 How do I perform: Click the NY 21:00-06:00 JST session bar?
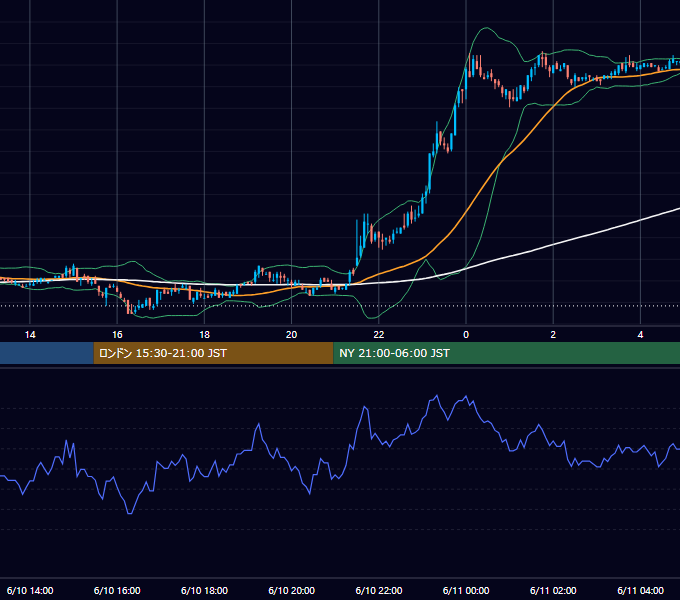[x=507, y=353]
